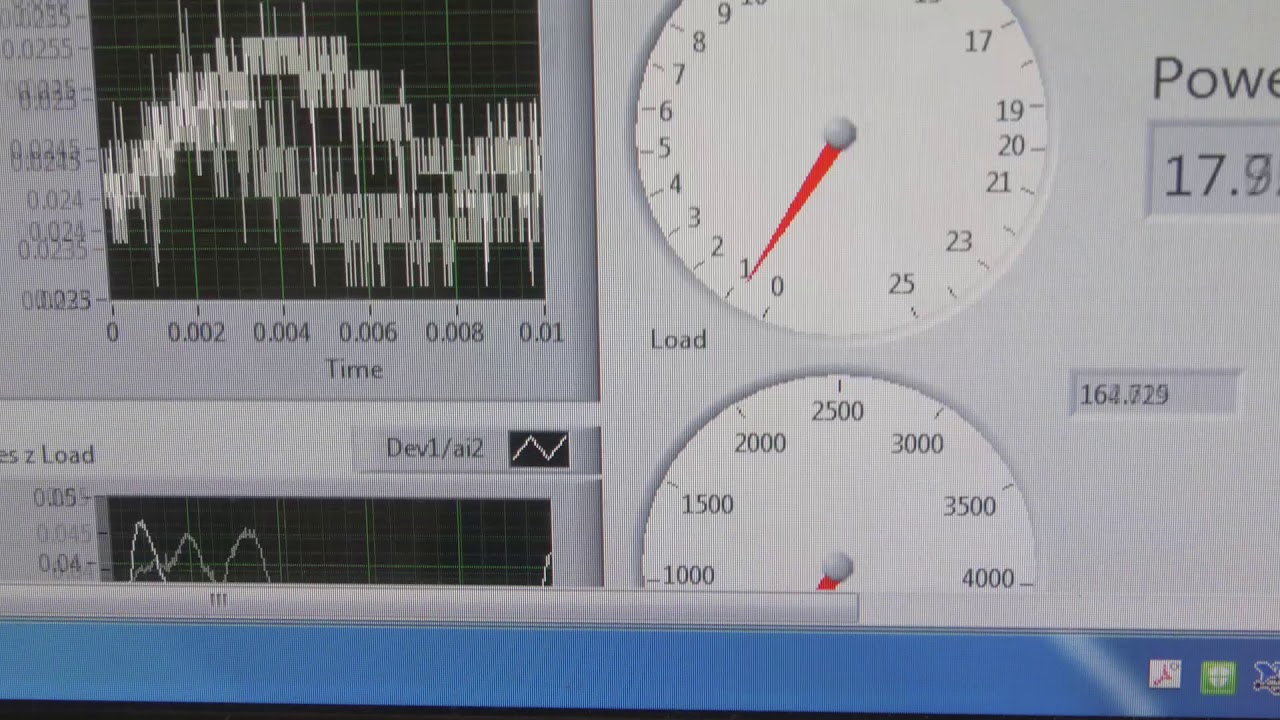The image size is (1280, 720).
Task: Click the Adobe PDF icon in system tray
Action: click(x=1165, y=676)
